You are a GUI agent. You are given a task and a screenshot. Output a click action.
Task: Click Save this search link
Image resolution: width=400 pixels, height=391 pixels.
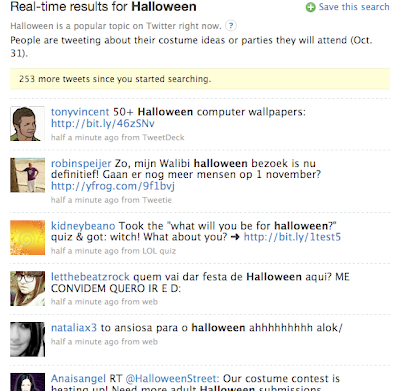(354, 7)
